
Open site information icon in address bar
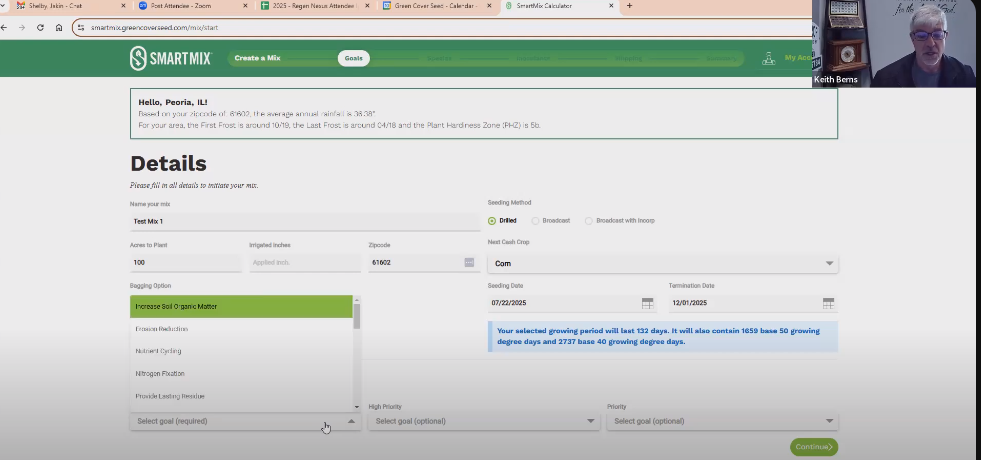click(x=81, y=28)
